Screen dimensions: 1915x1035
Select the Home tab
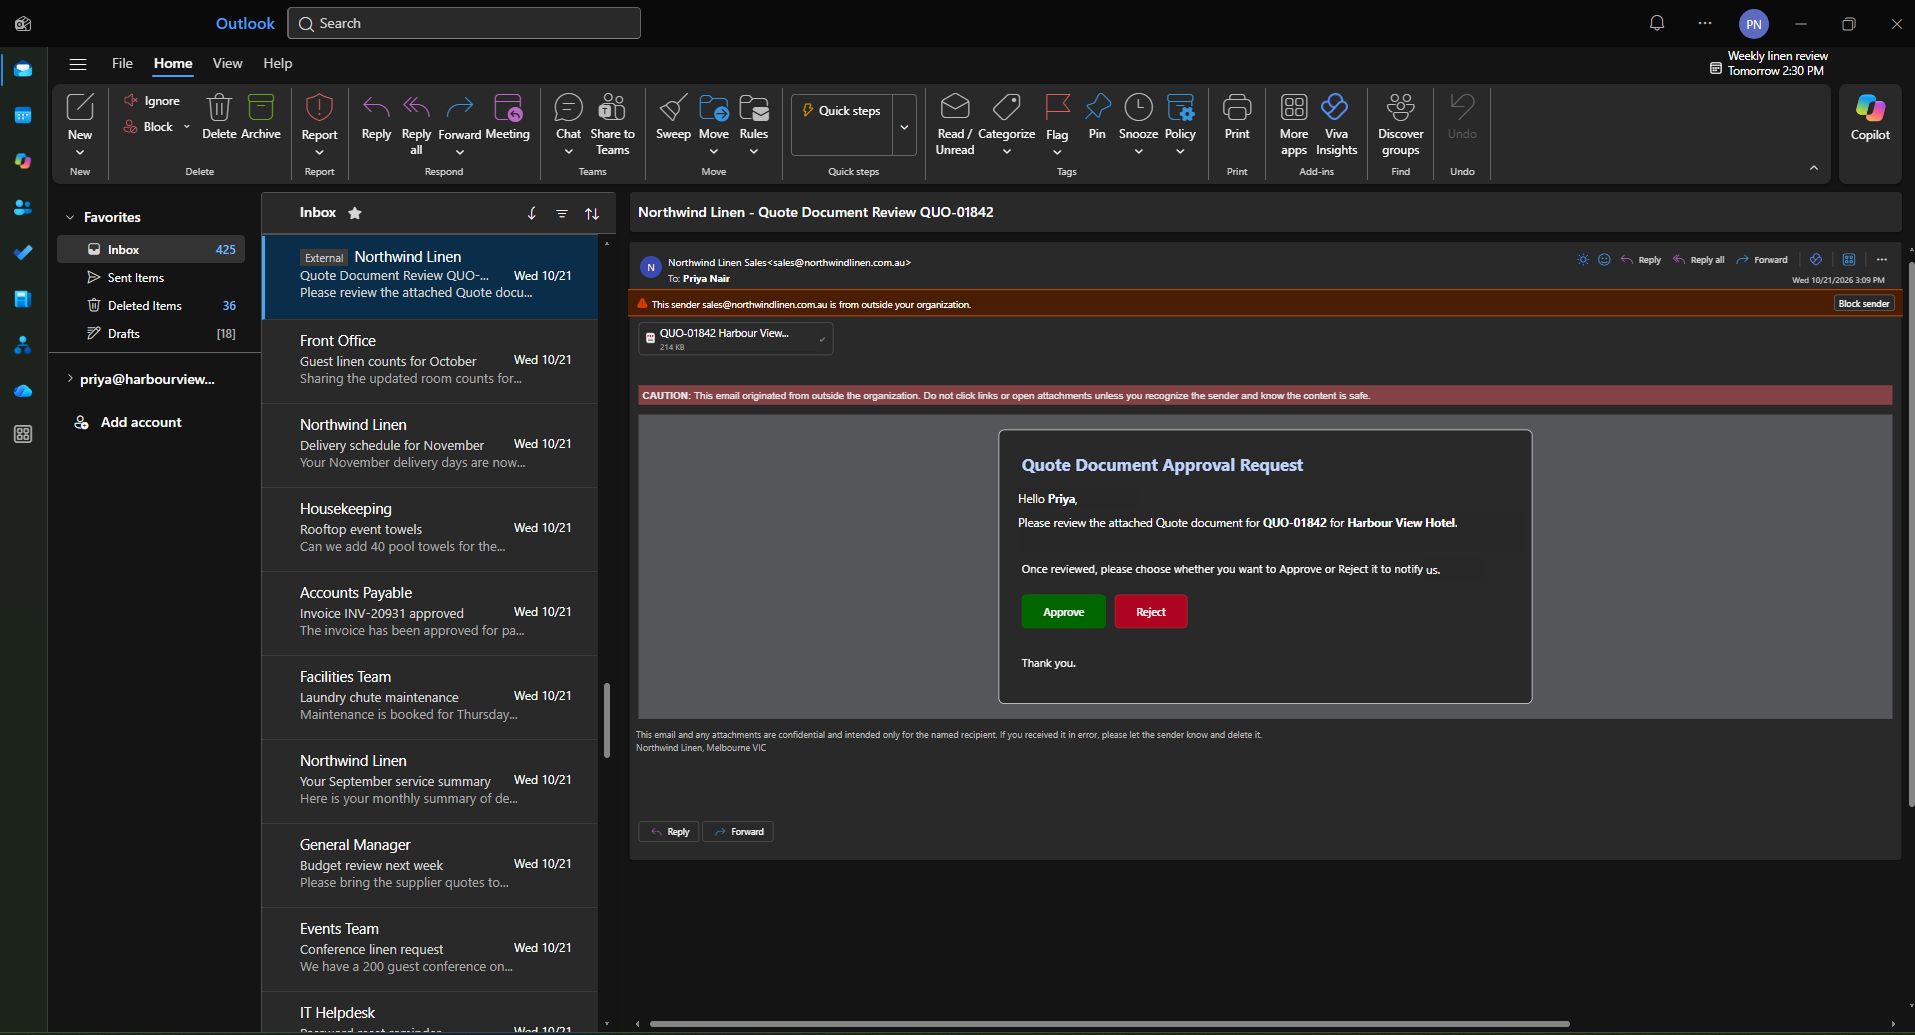coord(173,63)
